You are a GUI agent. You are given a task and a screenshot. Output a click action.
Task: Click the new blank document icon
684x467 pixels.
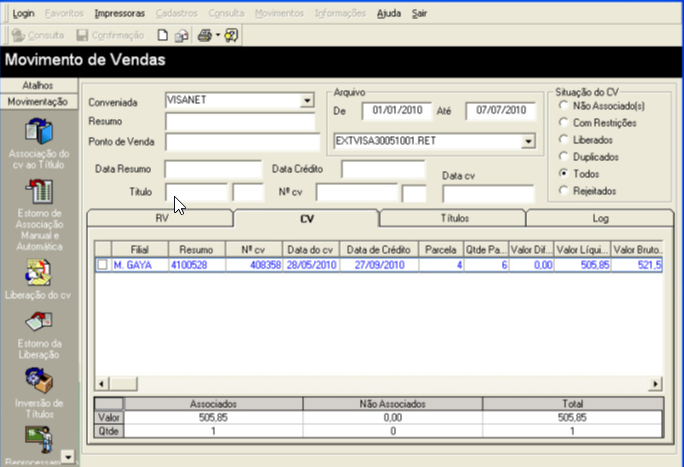click(162, 35)
